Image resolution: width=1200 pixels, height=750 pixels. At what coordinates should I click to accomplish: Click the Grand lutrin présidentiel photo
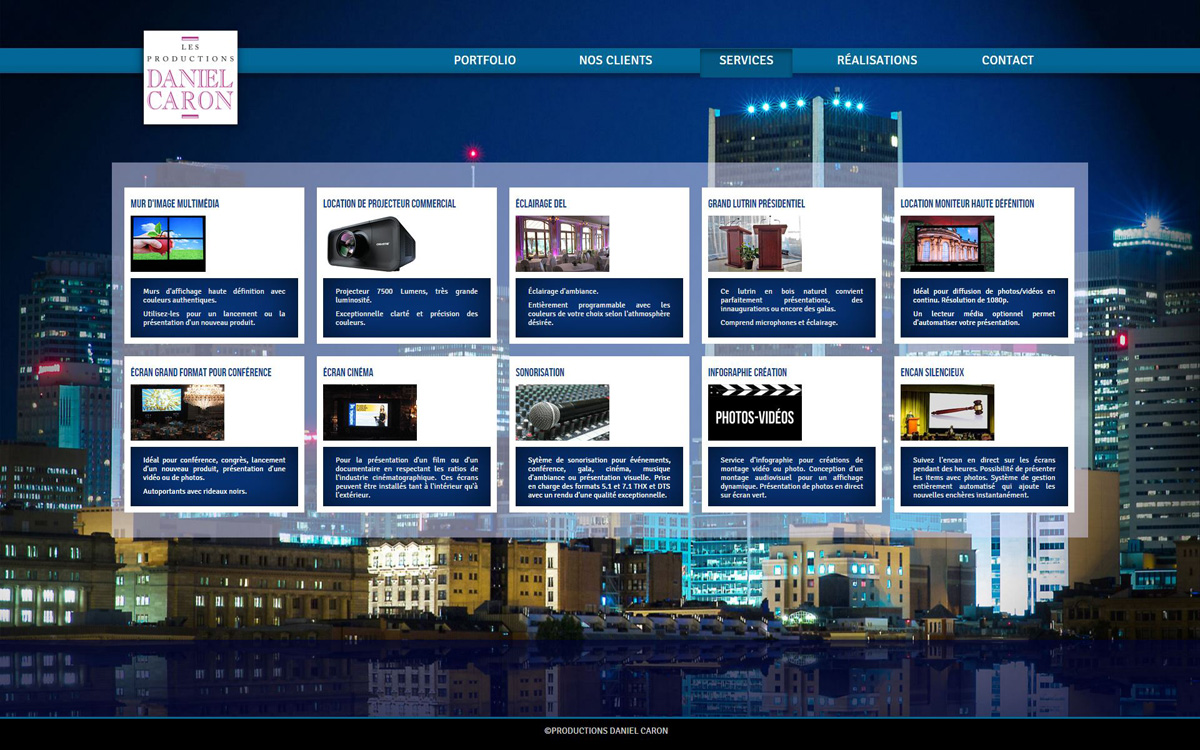point(755,244)
